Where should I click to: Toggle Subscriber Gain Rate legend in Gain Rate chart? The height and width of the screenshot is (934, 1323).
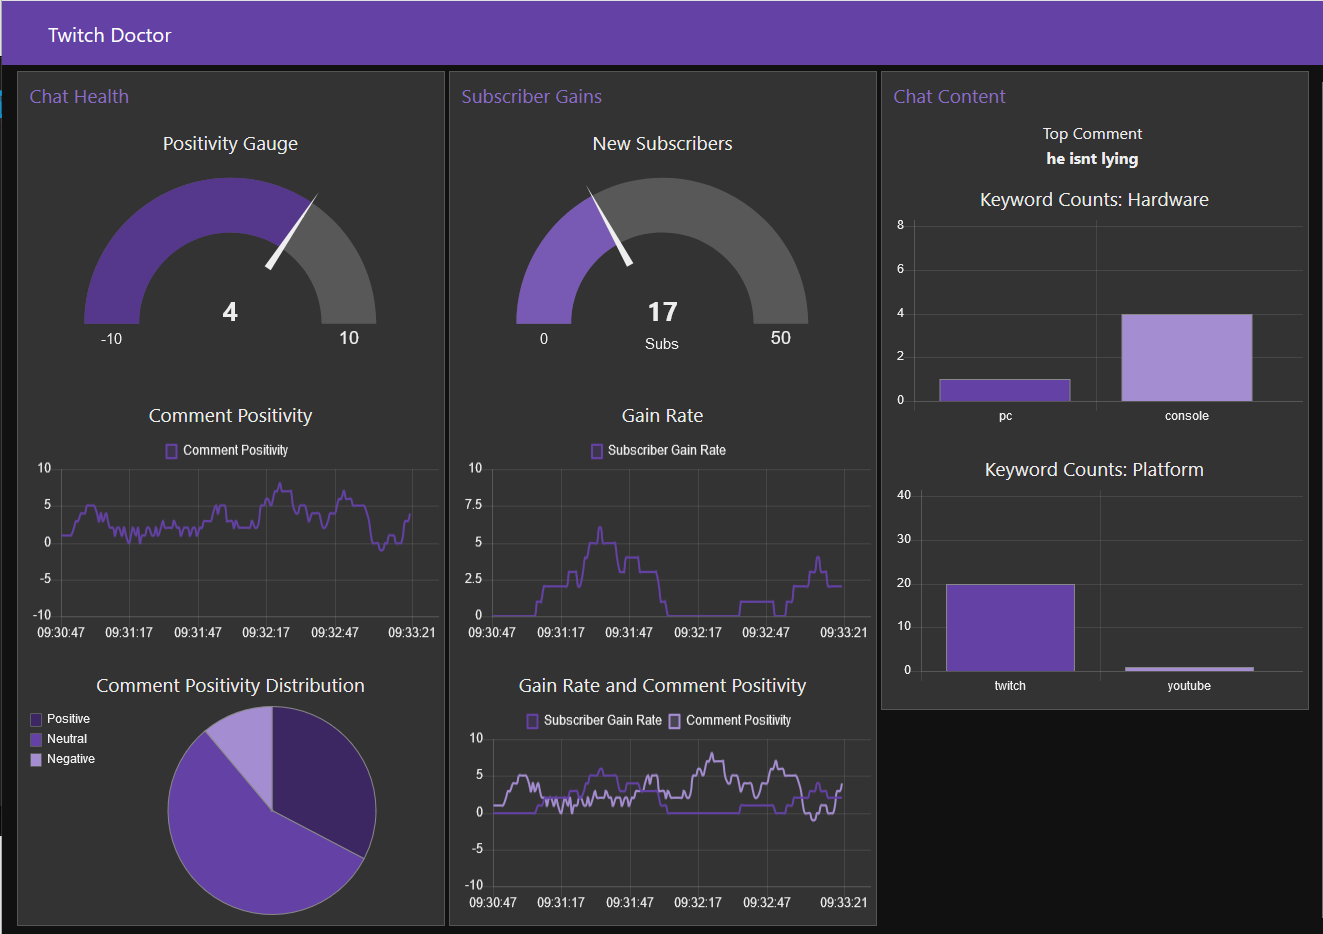(x=658, y=451)
